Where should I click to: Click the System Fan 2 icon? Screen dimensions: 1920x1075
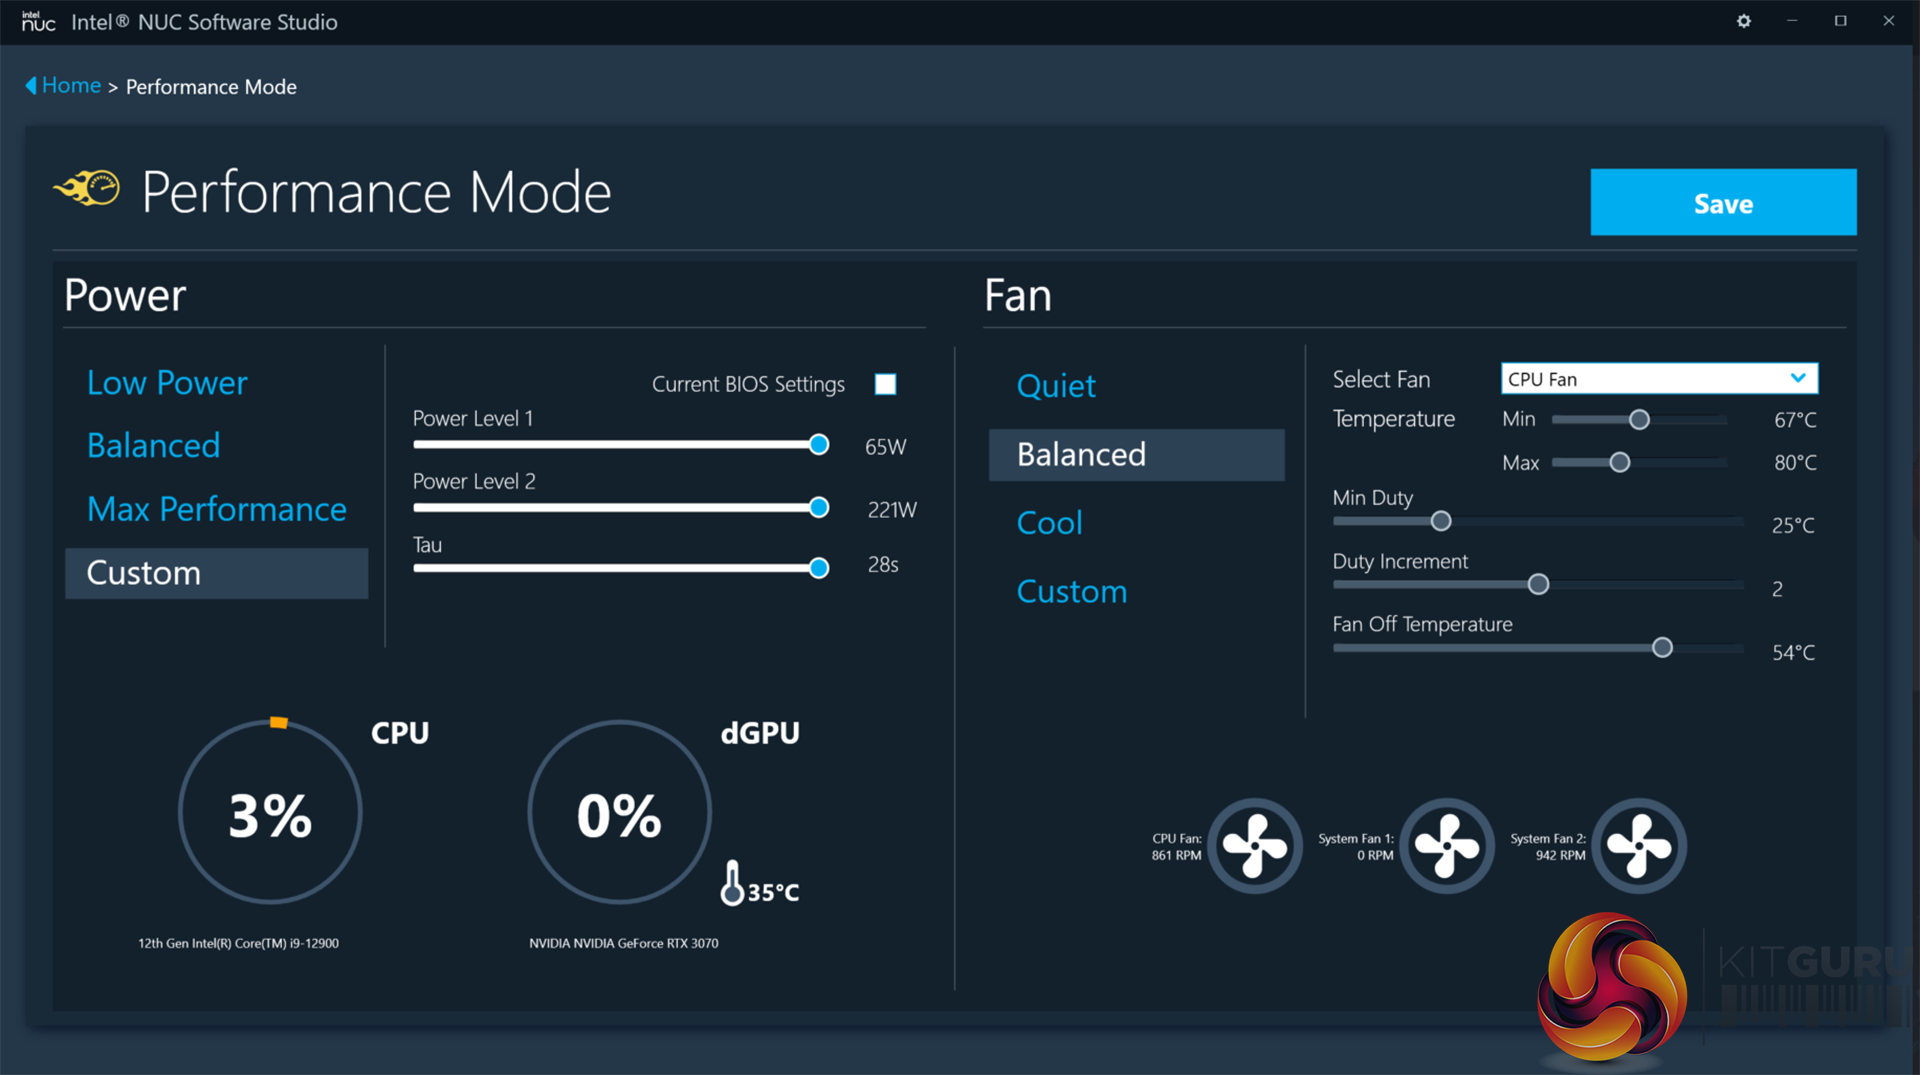click(x=1639, y=846)
